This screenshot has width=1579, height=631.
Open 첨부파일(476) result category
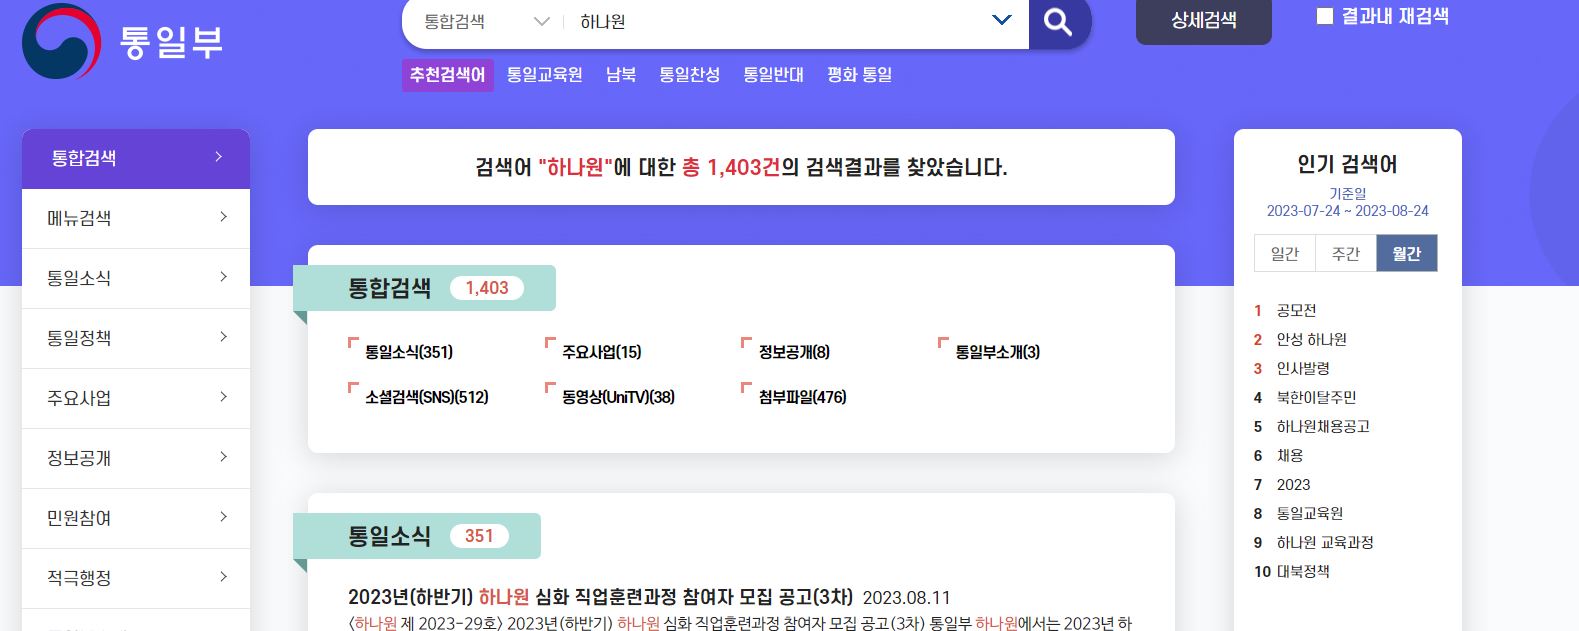[802, 397]
